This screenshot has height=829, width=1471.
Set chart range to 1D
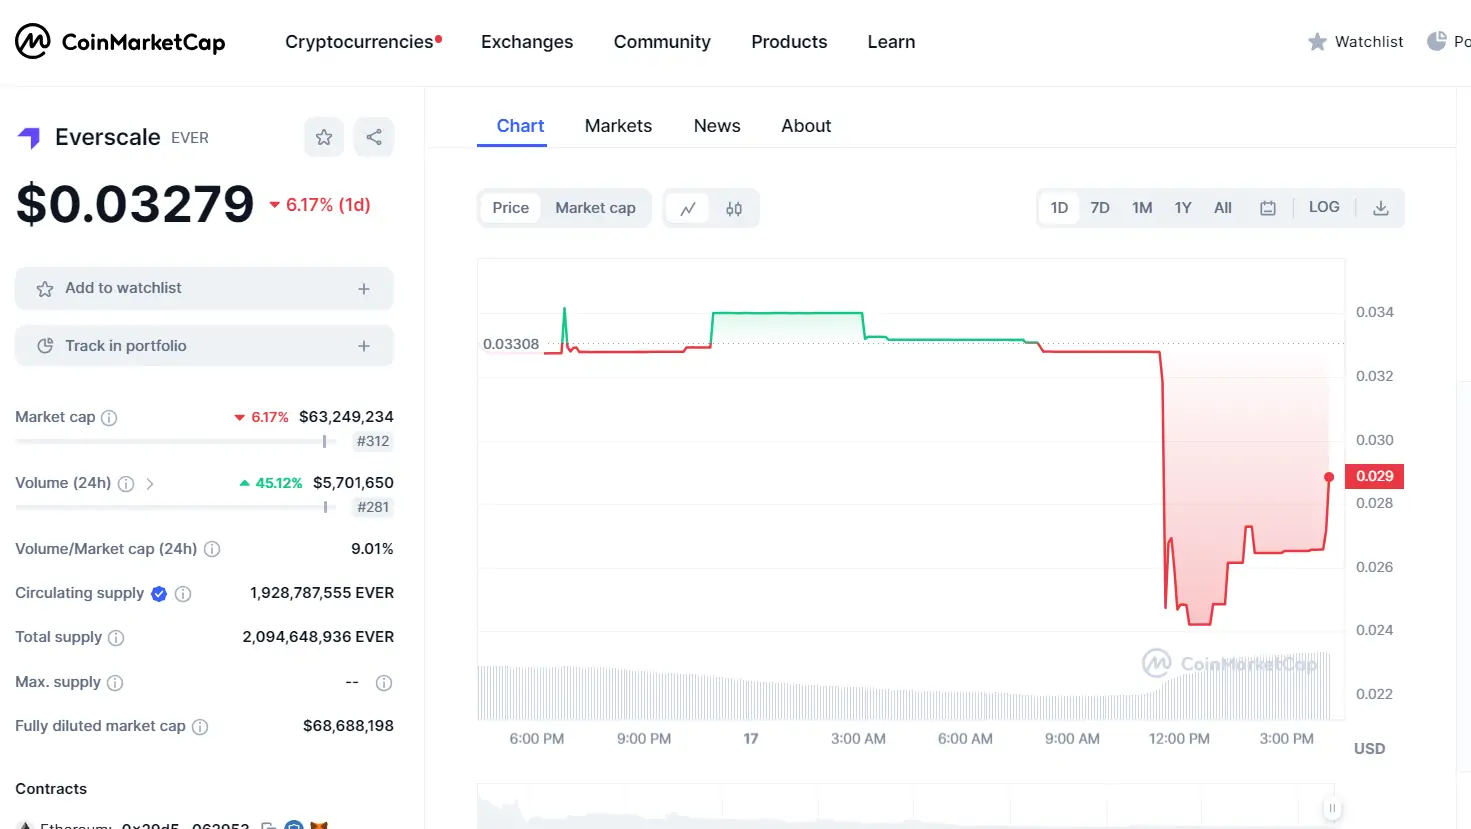tap(1059, 208)
